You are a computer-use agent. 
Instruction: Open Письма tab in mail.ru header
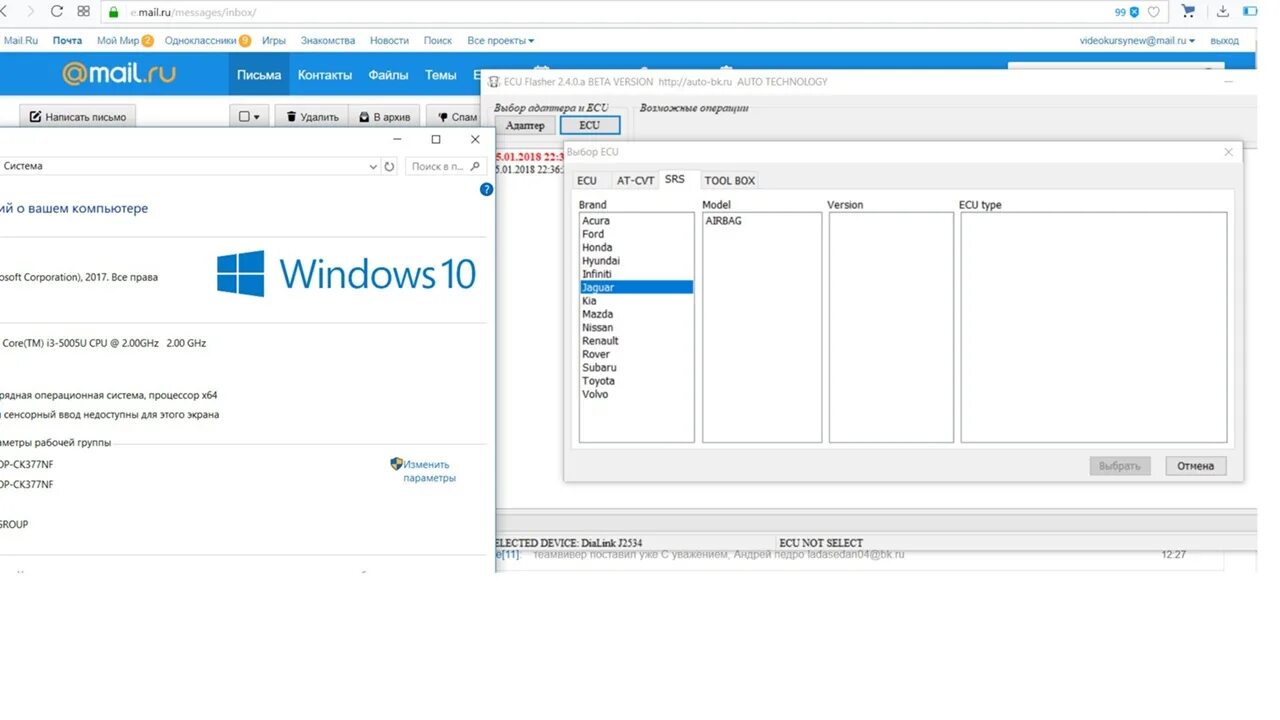[259, 75]
